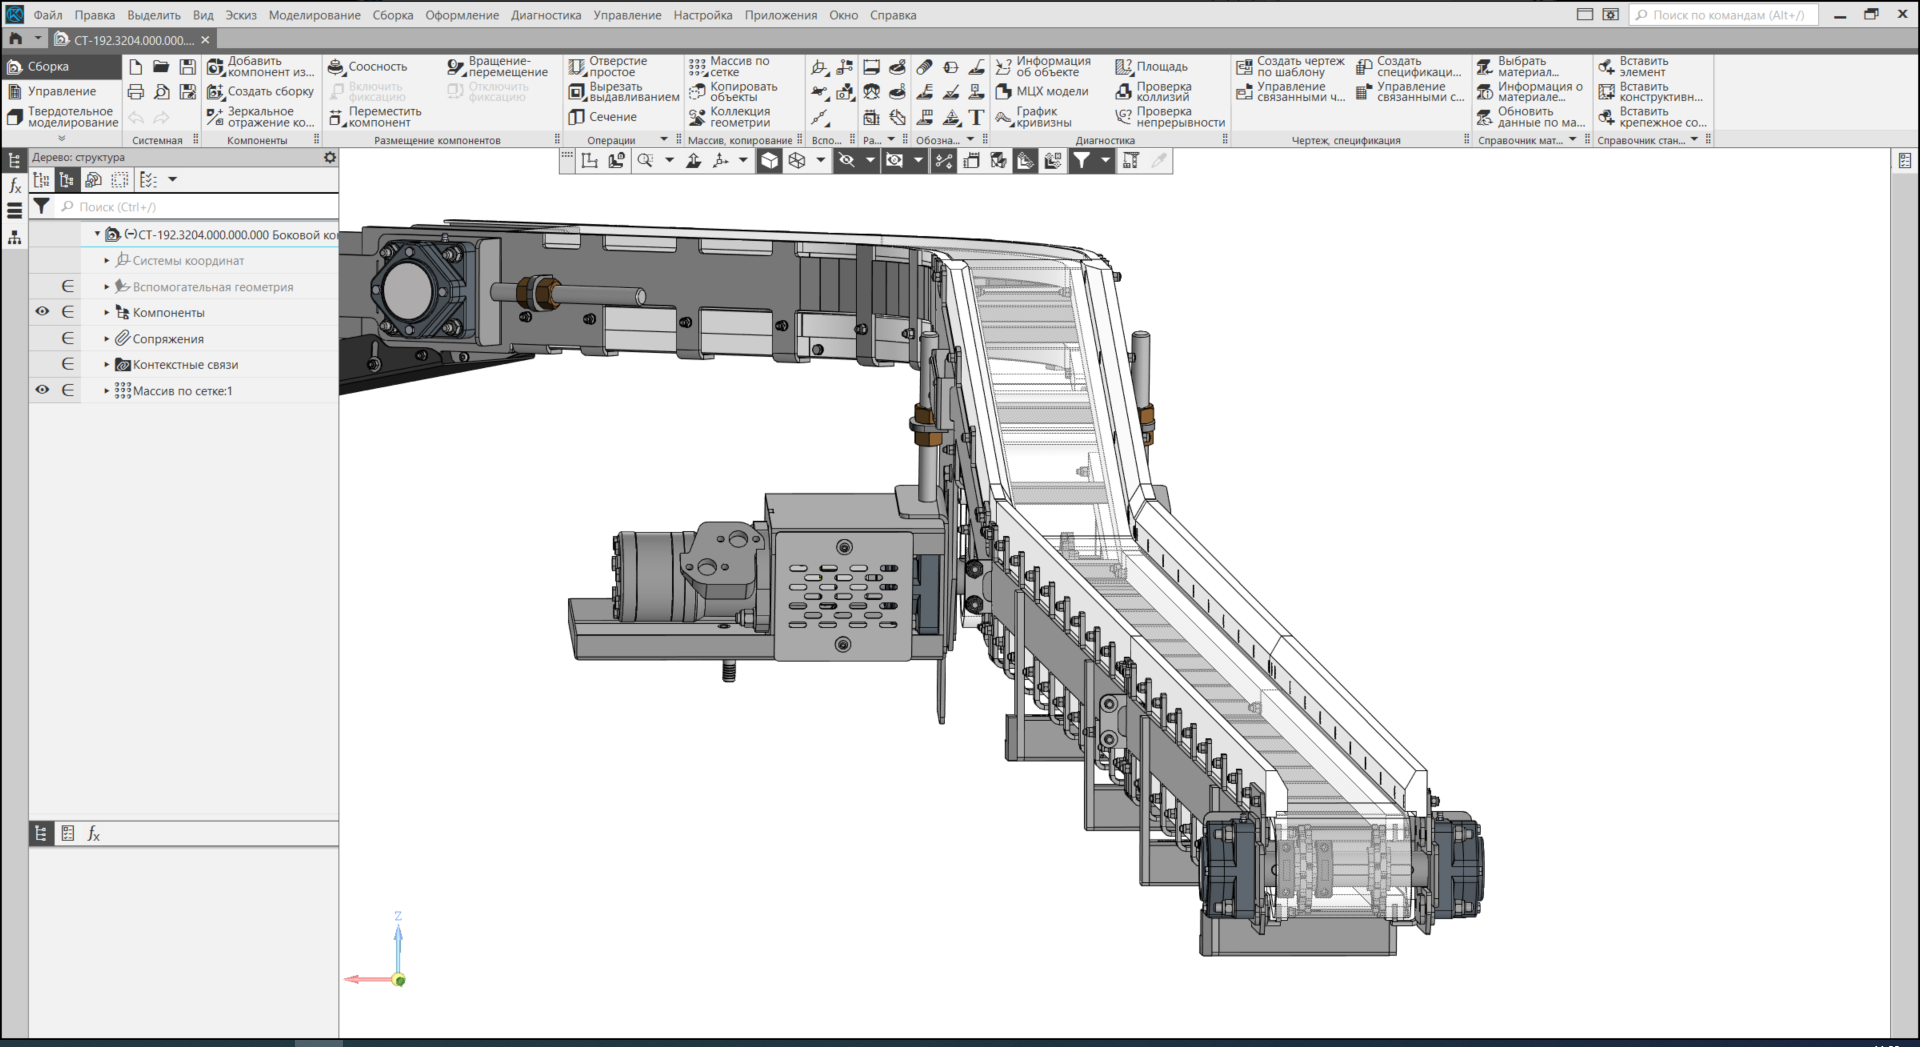Expand the Сопряжения tree node

[107, 339]
